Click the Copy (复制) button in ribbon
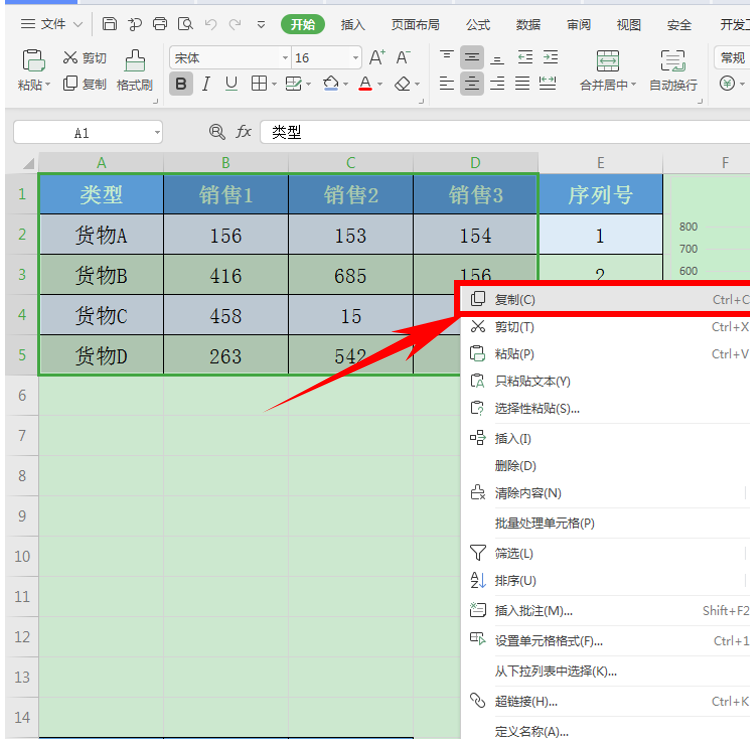Viewport: 750px width, 739px height. point(84,84)
